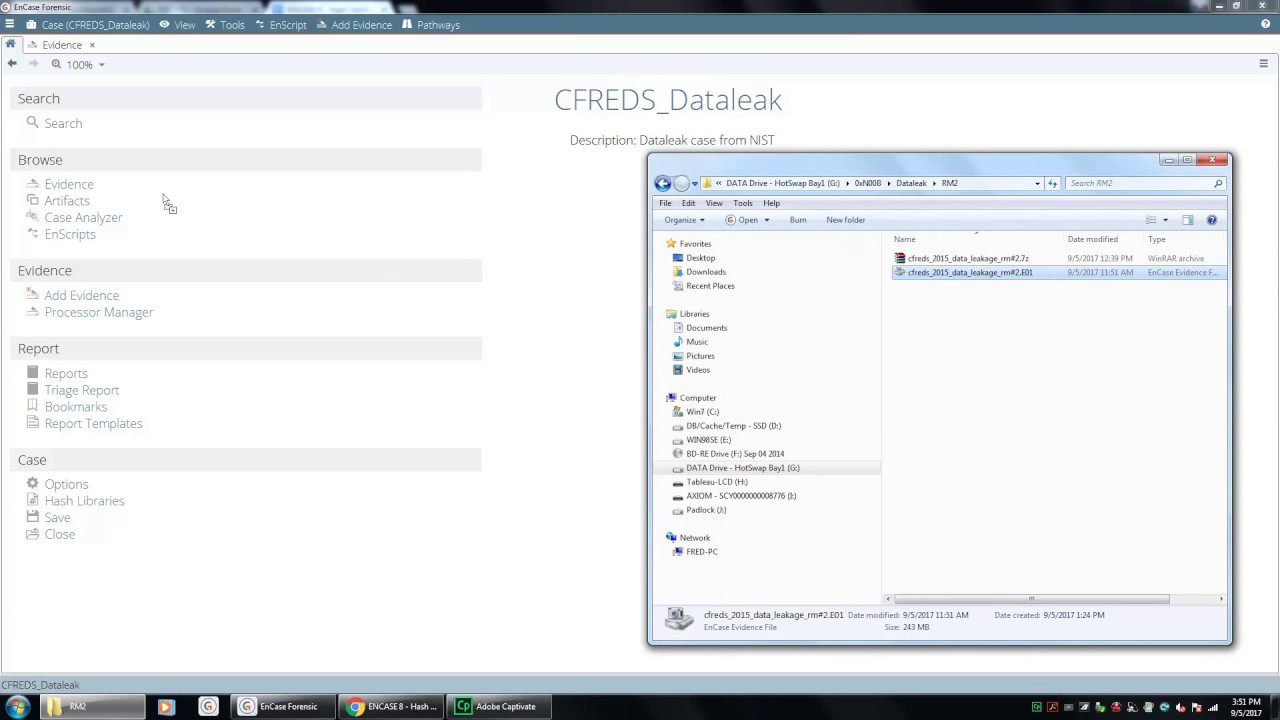Click the EnCase back arrow

pos(12,64)
